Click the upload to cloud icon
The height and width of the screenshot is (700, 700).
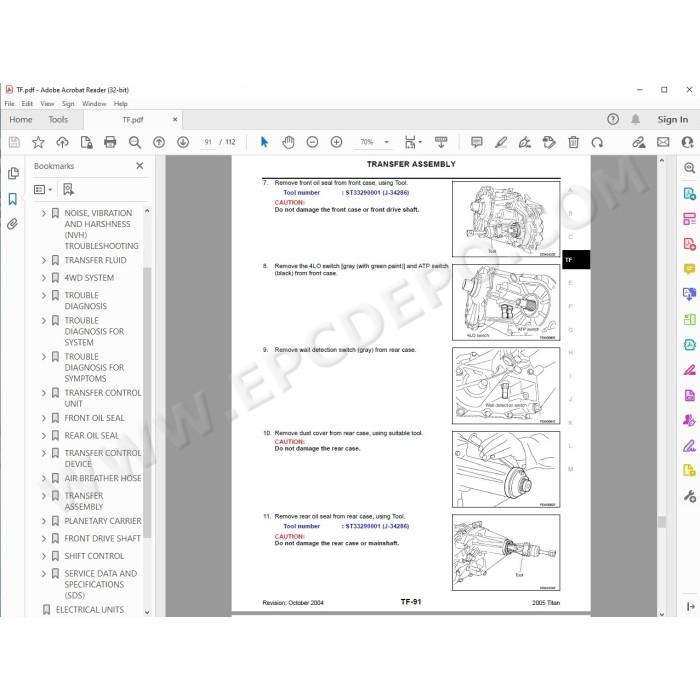[x=62, y=142]
